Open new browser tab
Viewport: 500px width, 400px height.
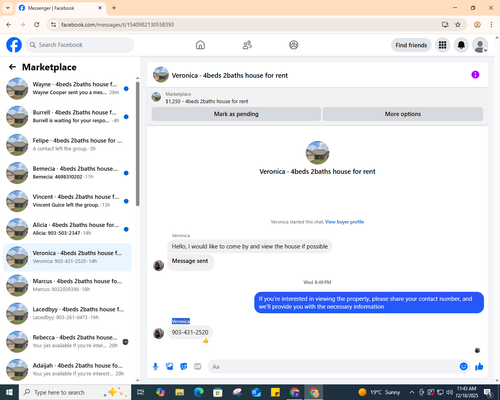click(x=114, y=8)
